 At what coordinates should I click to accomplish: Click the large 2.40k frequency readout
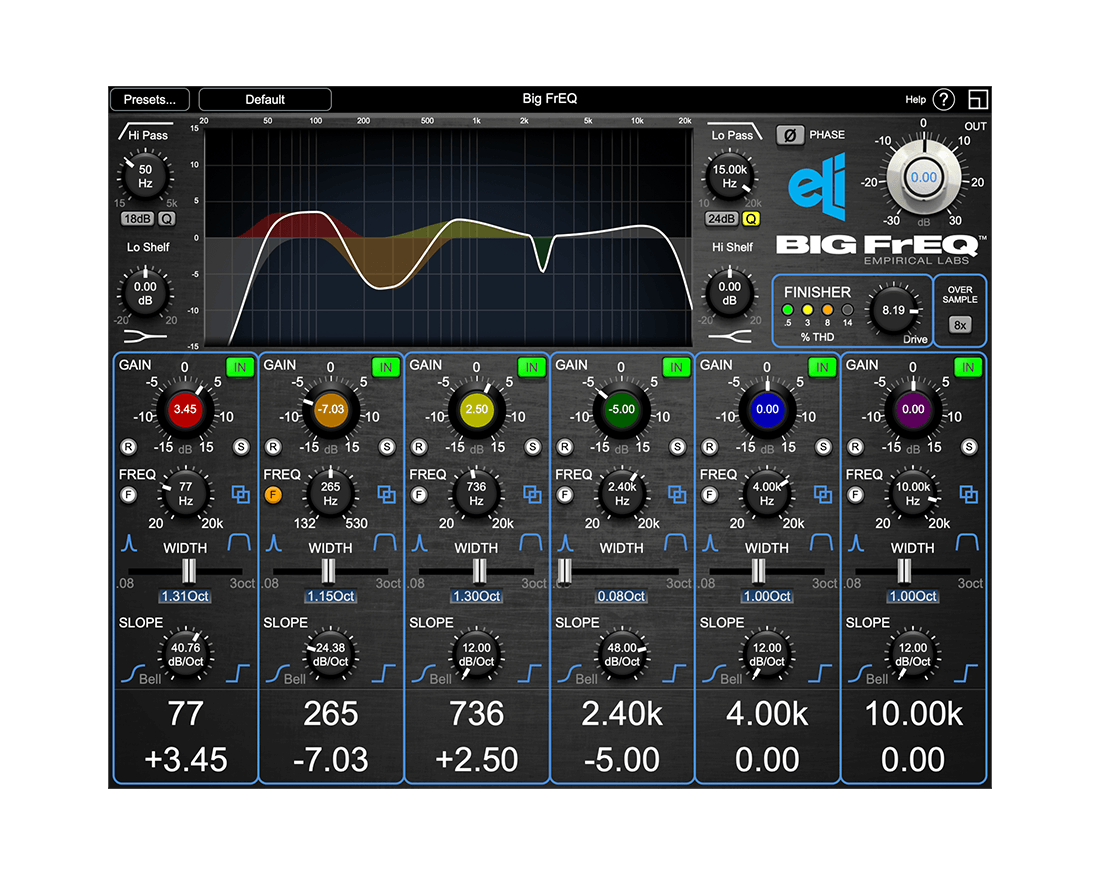(x=622, y=714)
